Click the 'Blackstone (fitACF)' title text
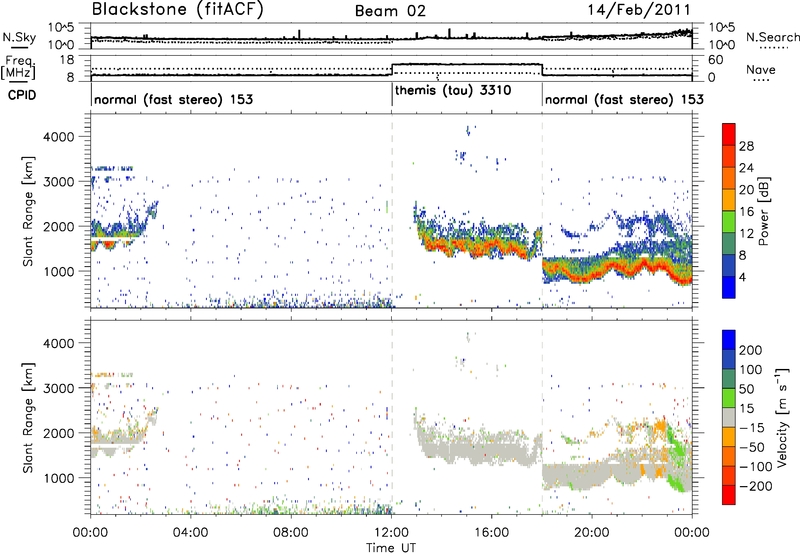The width and height of the screenshot is (800, 554). 178,10
